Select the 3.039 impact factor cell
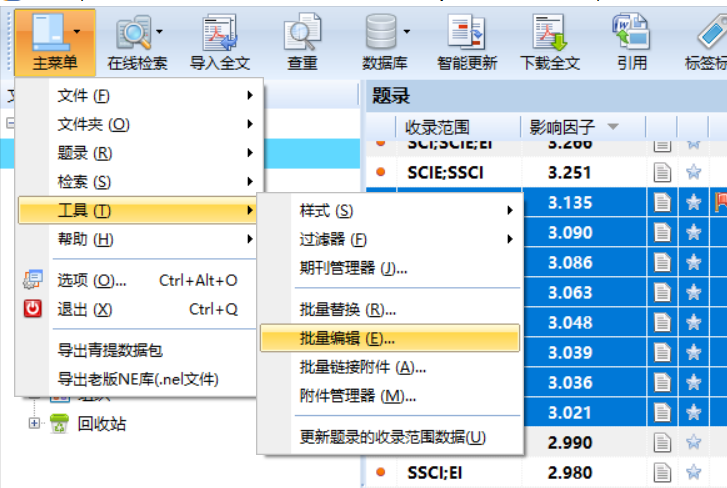The width and height of the screenshot is (727, 488). point(570,353)
